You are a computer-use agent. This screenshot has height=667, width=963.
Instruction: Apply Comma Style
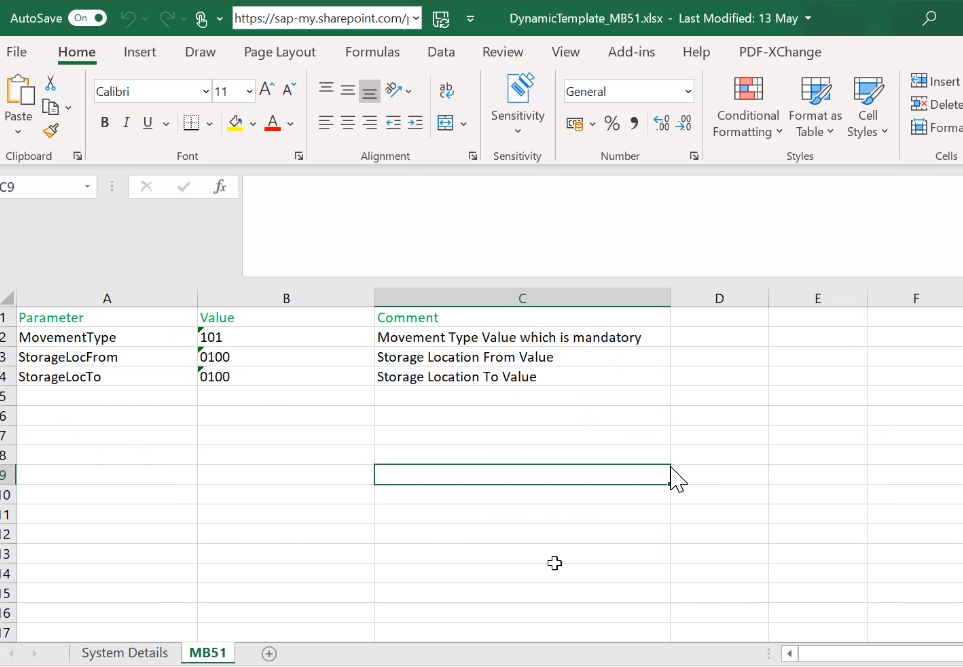(x=634, y=123)
